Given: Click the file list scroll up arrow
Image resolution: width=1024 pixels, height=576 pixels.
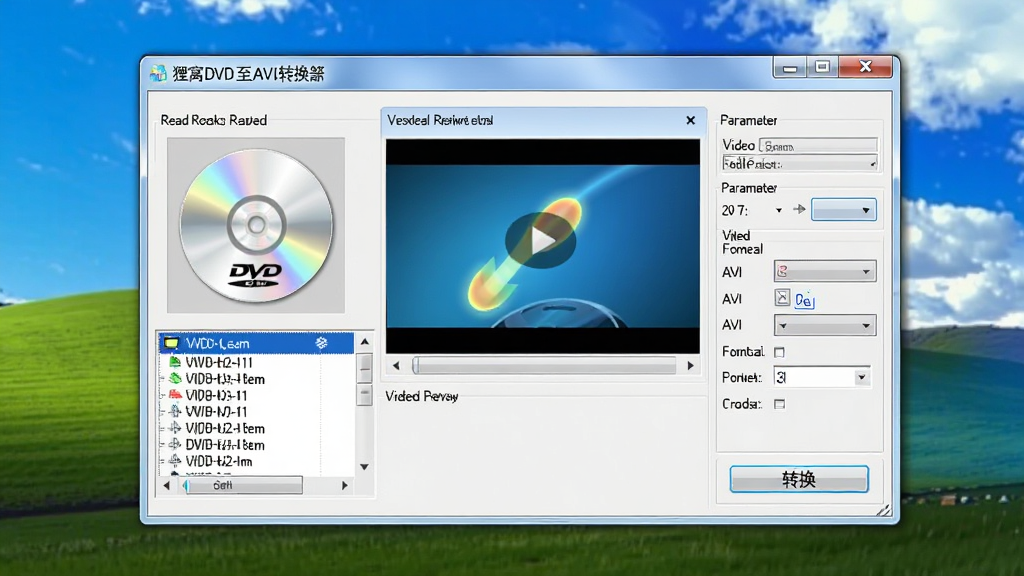Looking at the screenshot, I should (x=364, y=342).
